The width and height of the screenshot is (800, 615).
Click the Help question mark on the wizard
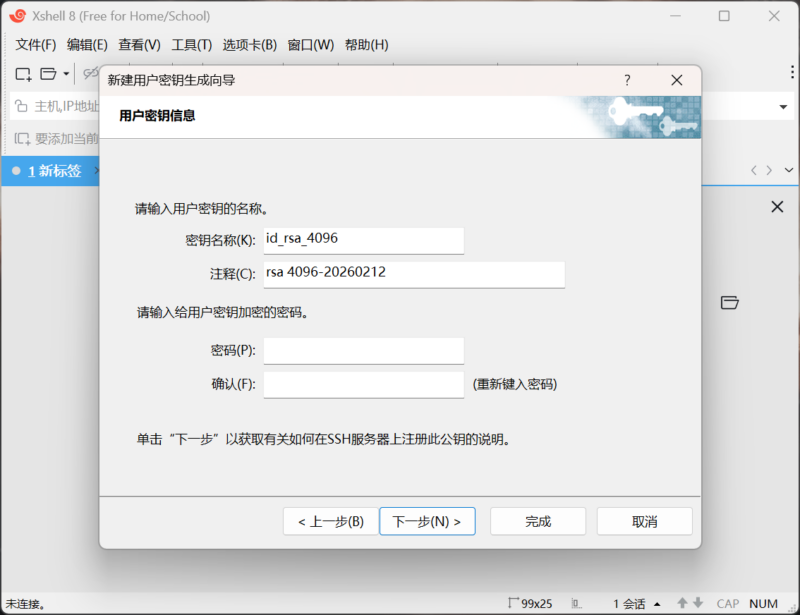point(627,80)
